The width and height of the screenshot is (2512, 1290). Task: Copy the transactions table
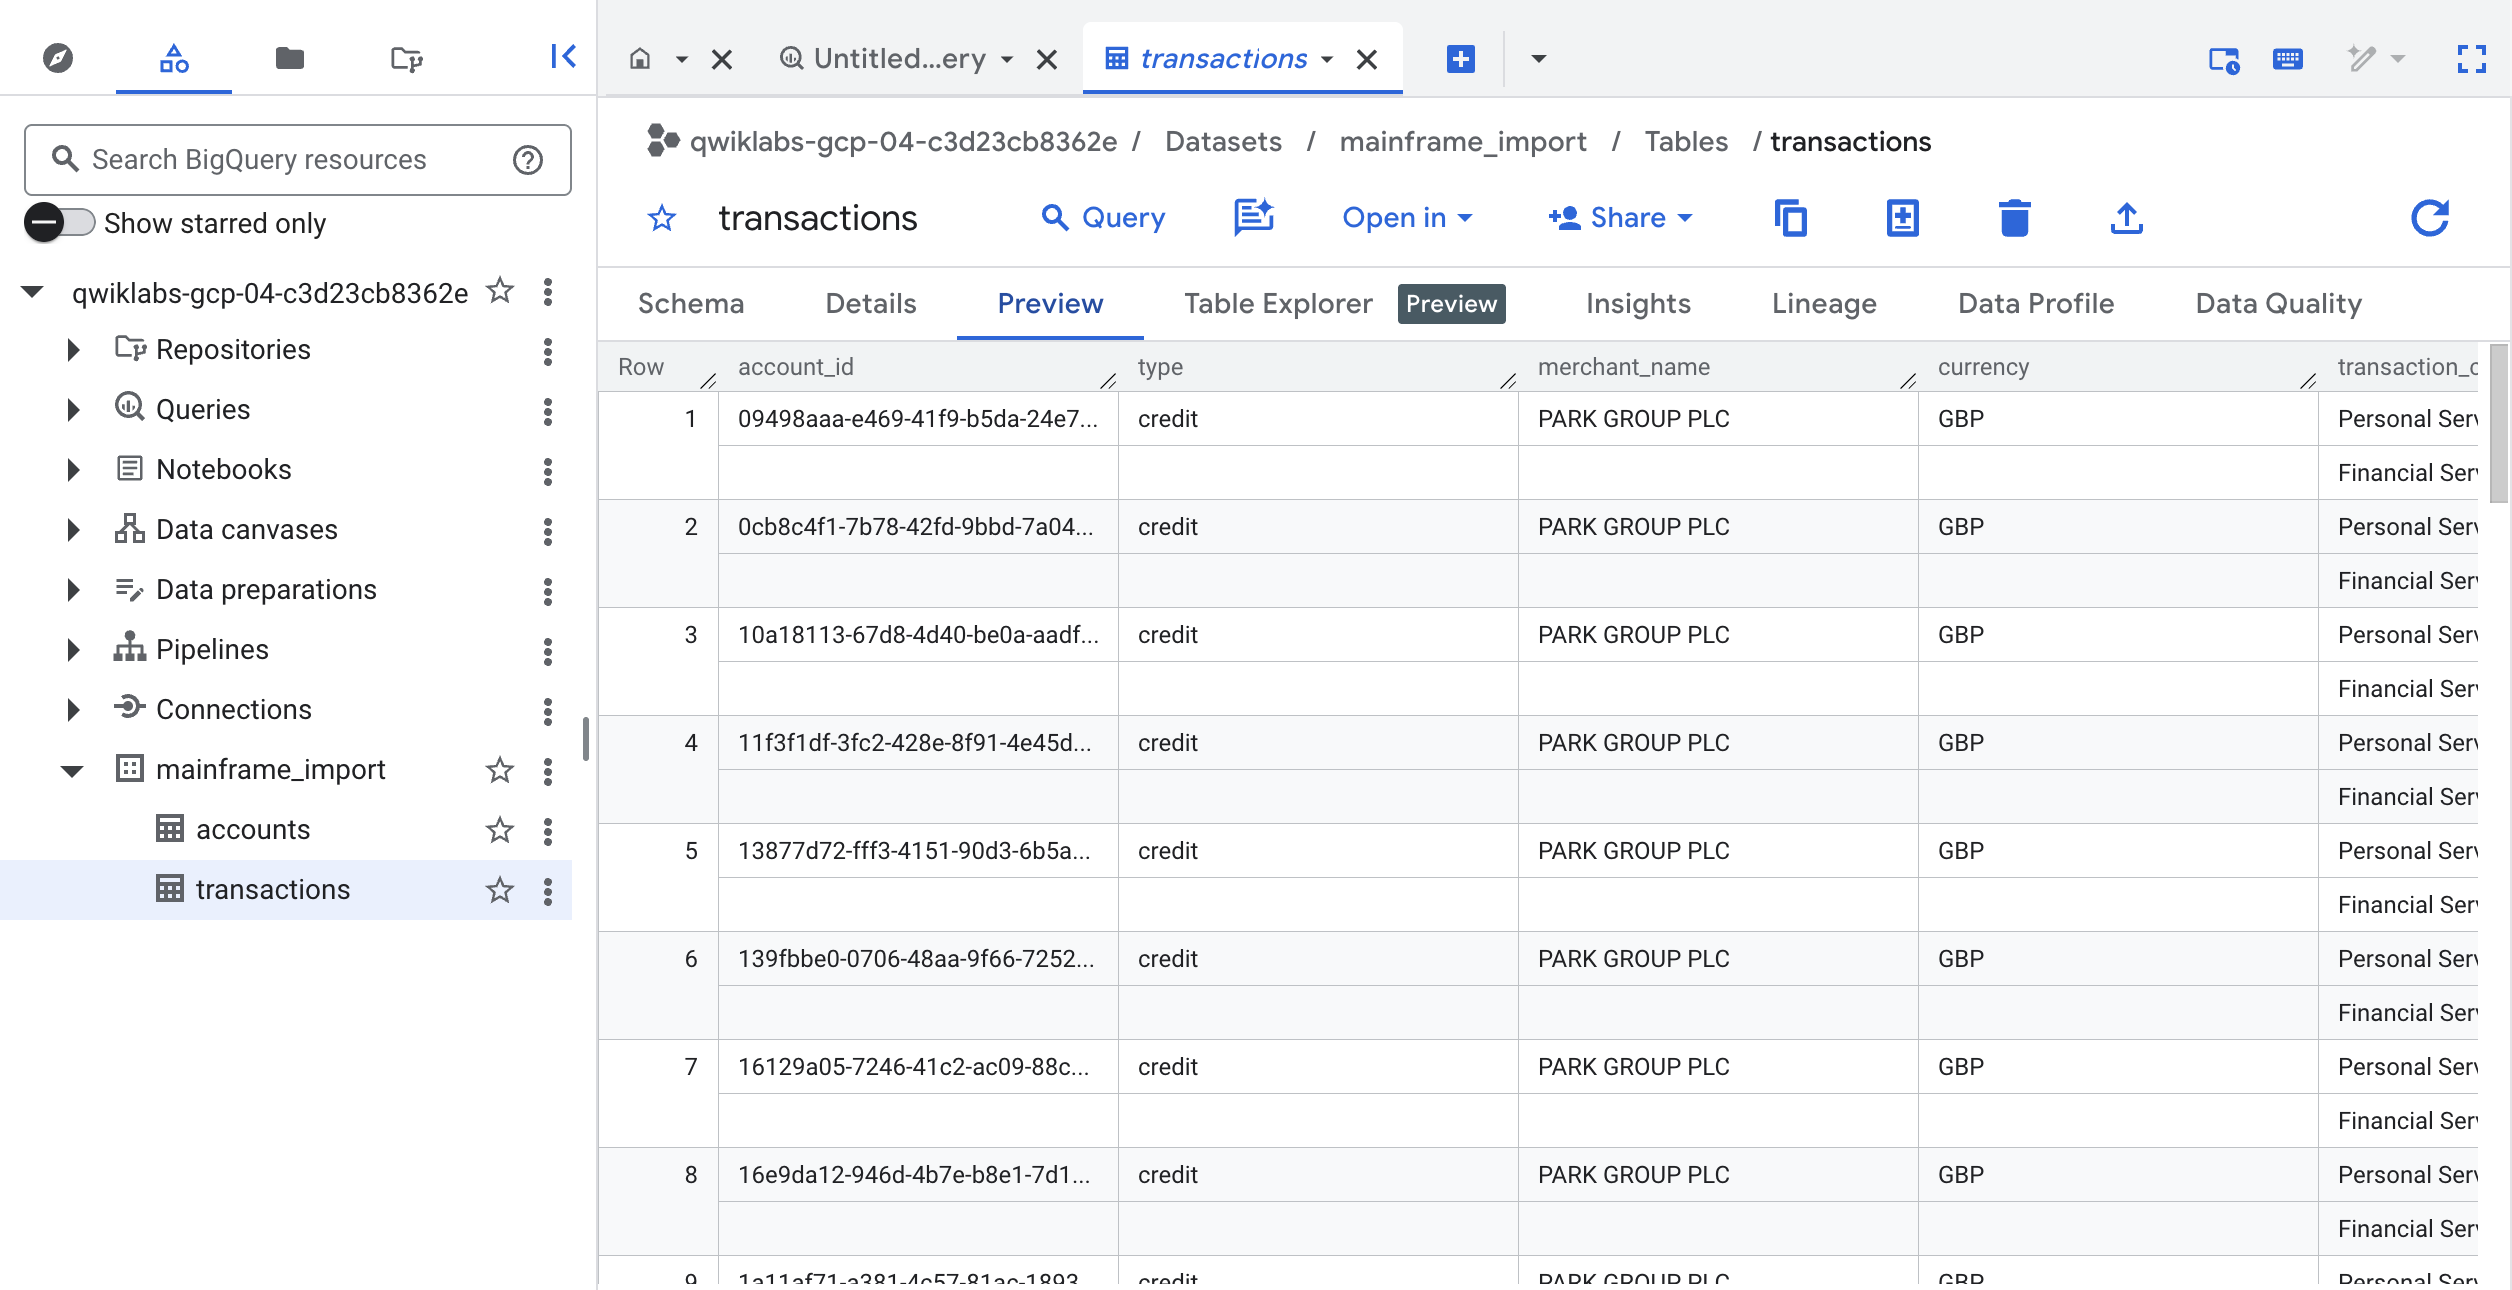coord(1791,218)
